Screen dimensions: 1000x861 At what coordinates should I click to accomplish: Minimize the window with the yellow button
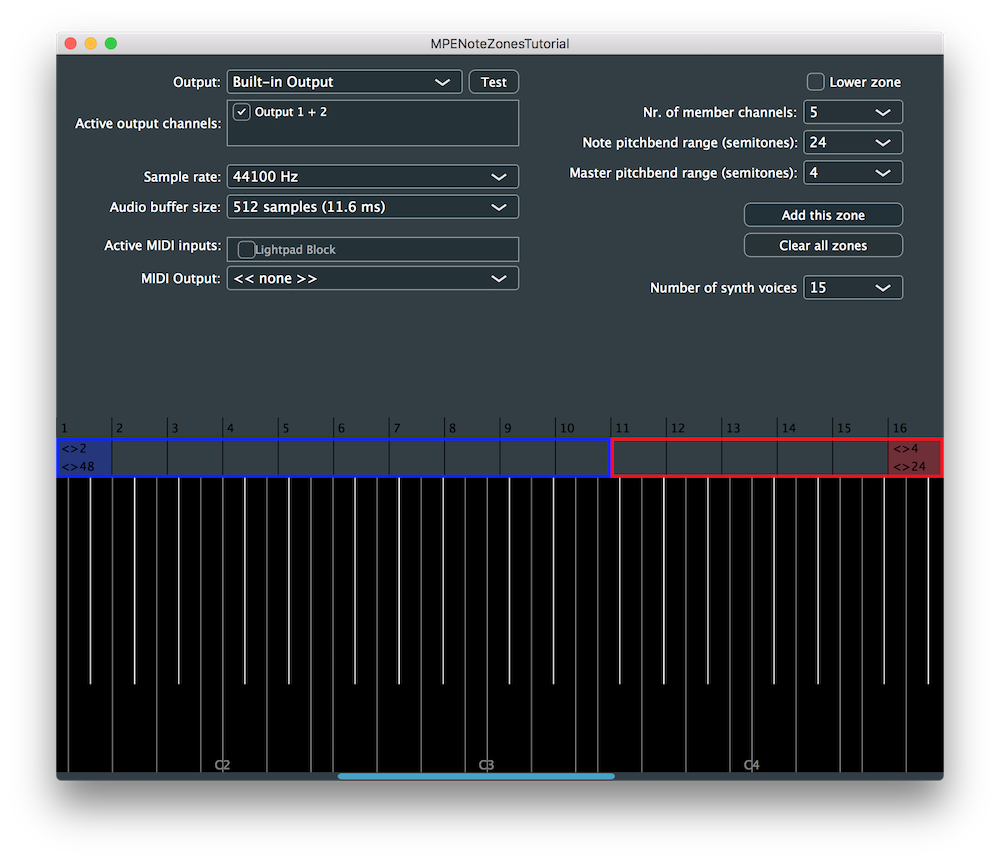[91, 43]
